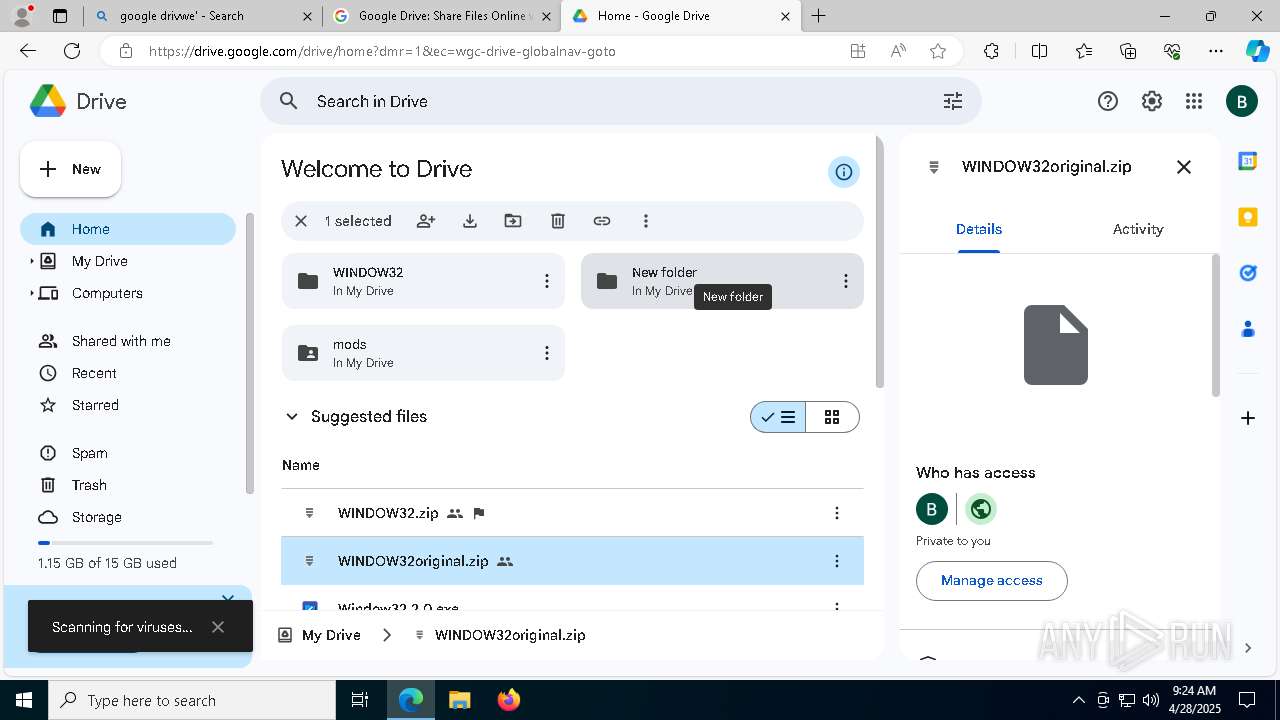The width and height of the screenshot is (1280, 720).
Task: Select the WINDOW32.zip file row
Action: [x=572, y=513]
